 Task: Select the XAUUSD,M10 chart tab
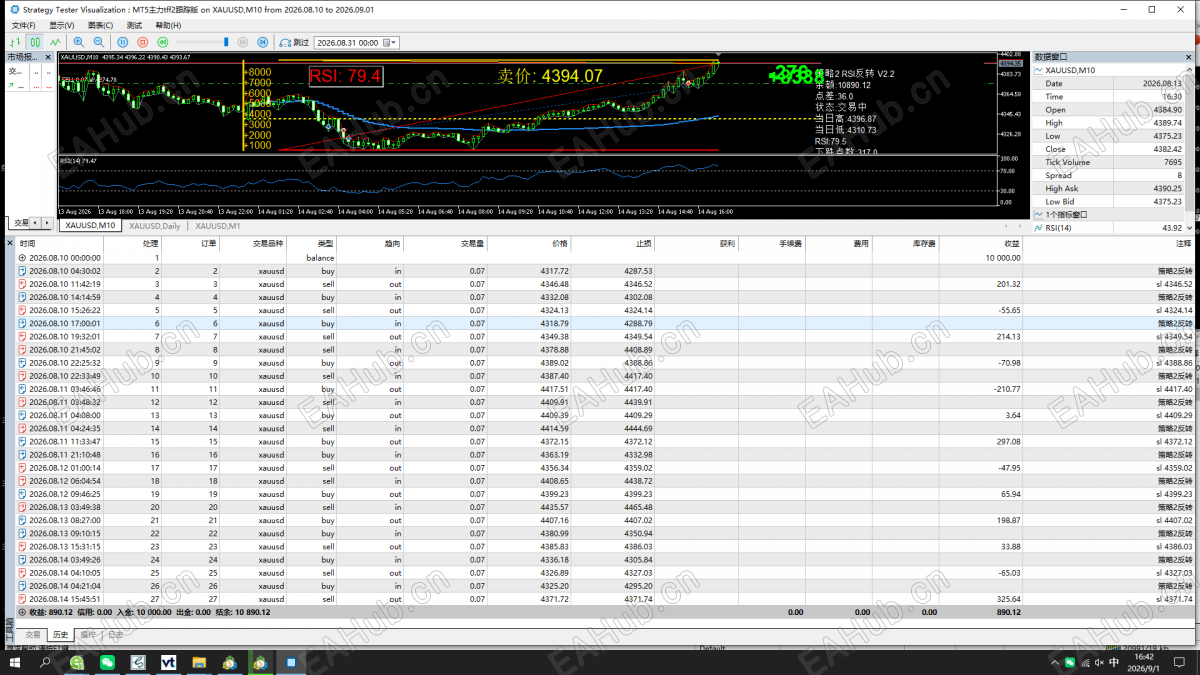point(89,226)
